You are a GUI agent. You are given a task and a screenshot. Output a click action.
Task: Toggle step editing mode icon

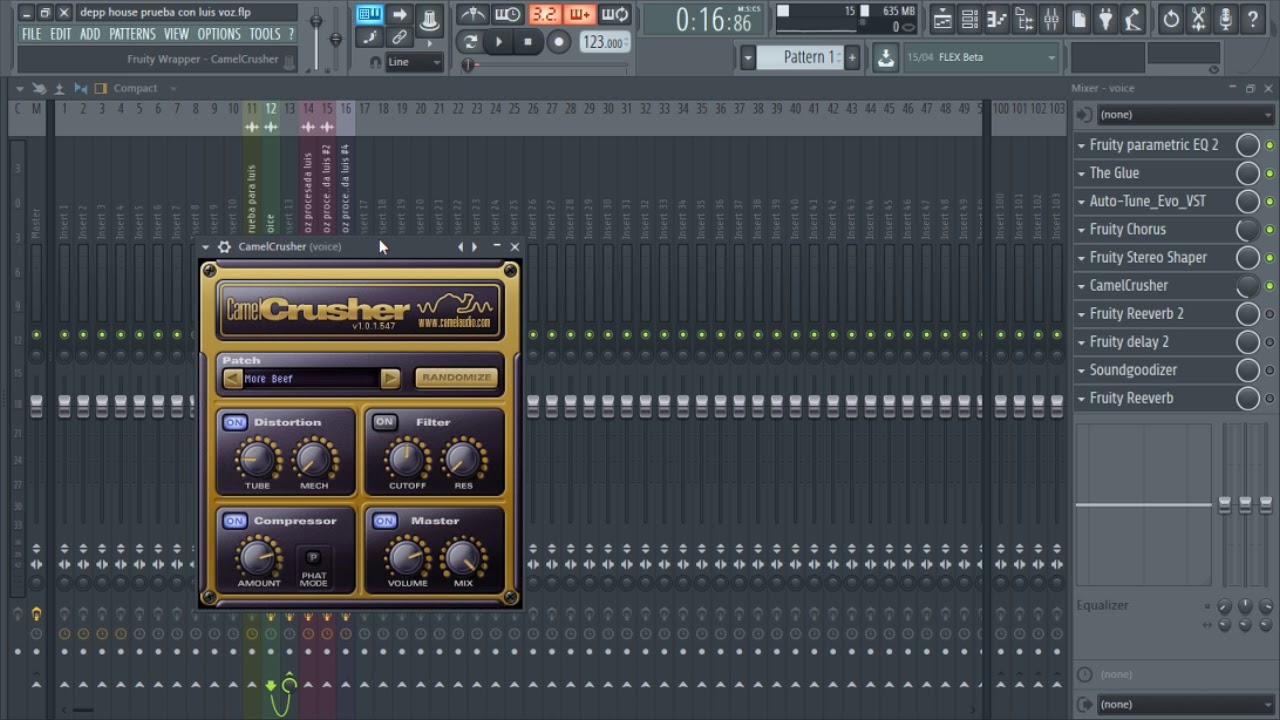[369, 38]
